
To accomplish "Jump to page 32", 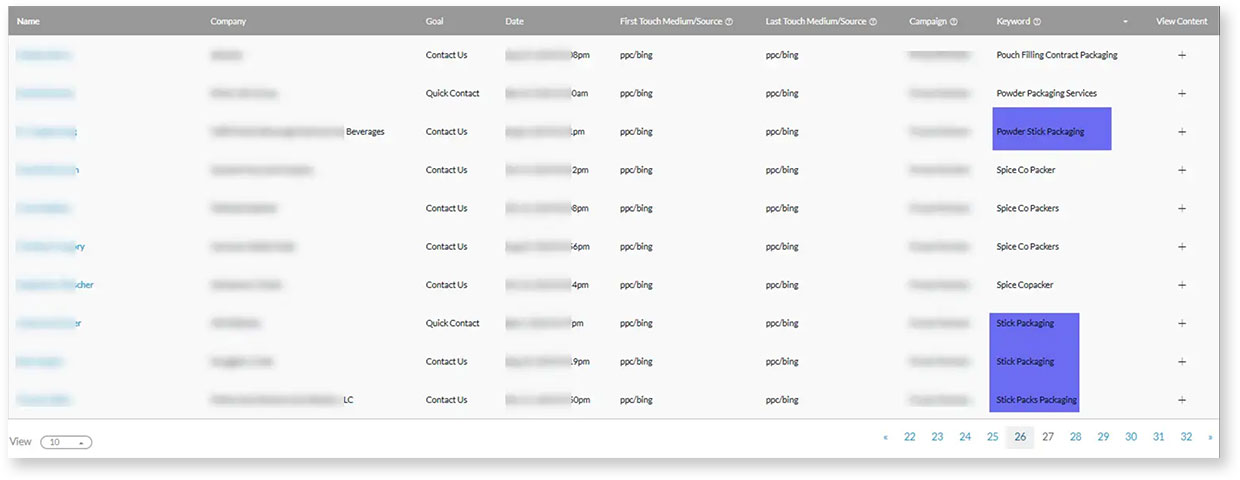I will [x=1186, y=437].
